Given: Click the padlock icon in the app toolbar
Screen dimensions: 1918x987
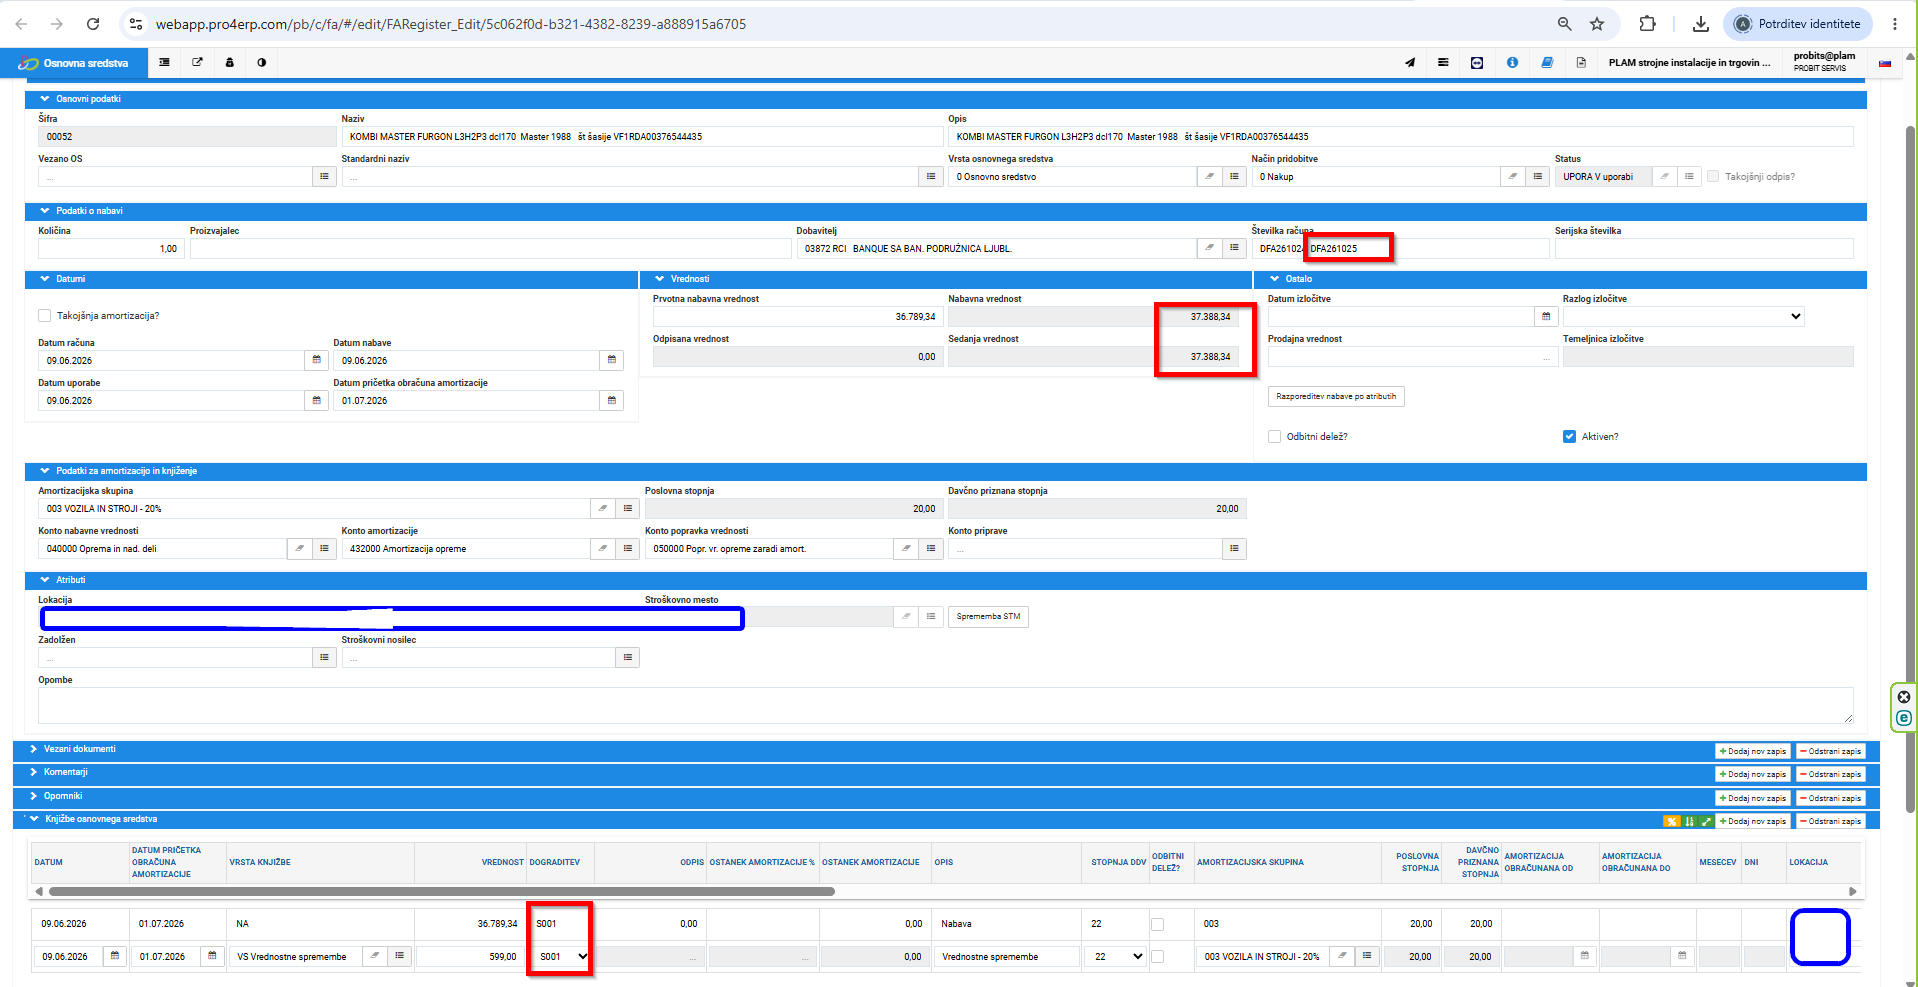Looking at the screenshot, I should click(229, 62).
